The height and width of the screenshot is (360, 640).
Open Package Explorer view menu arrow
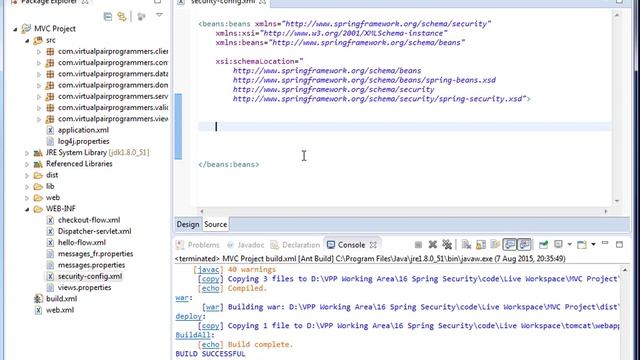coord(159,16)
